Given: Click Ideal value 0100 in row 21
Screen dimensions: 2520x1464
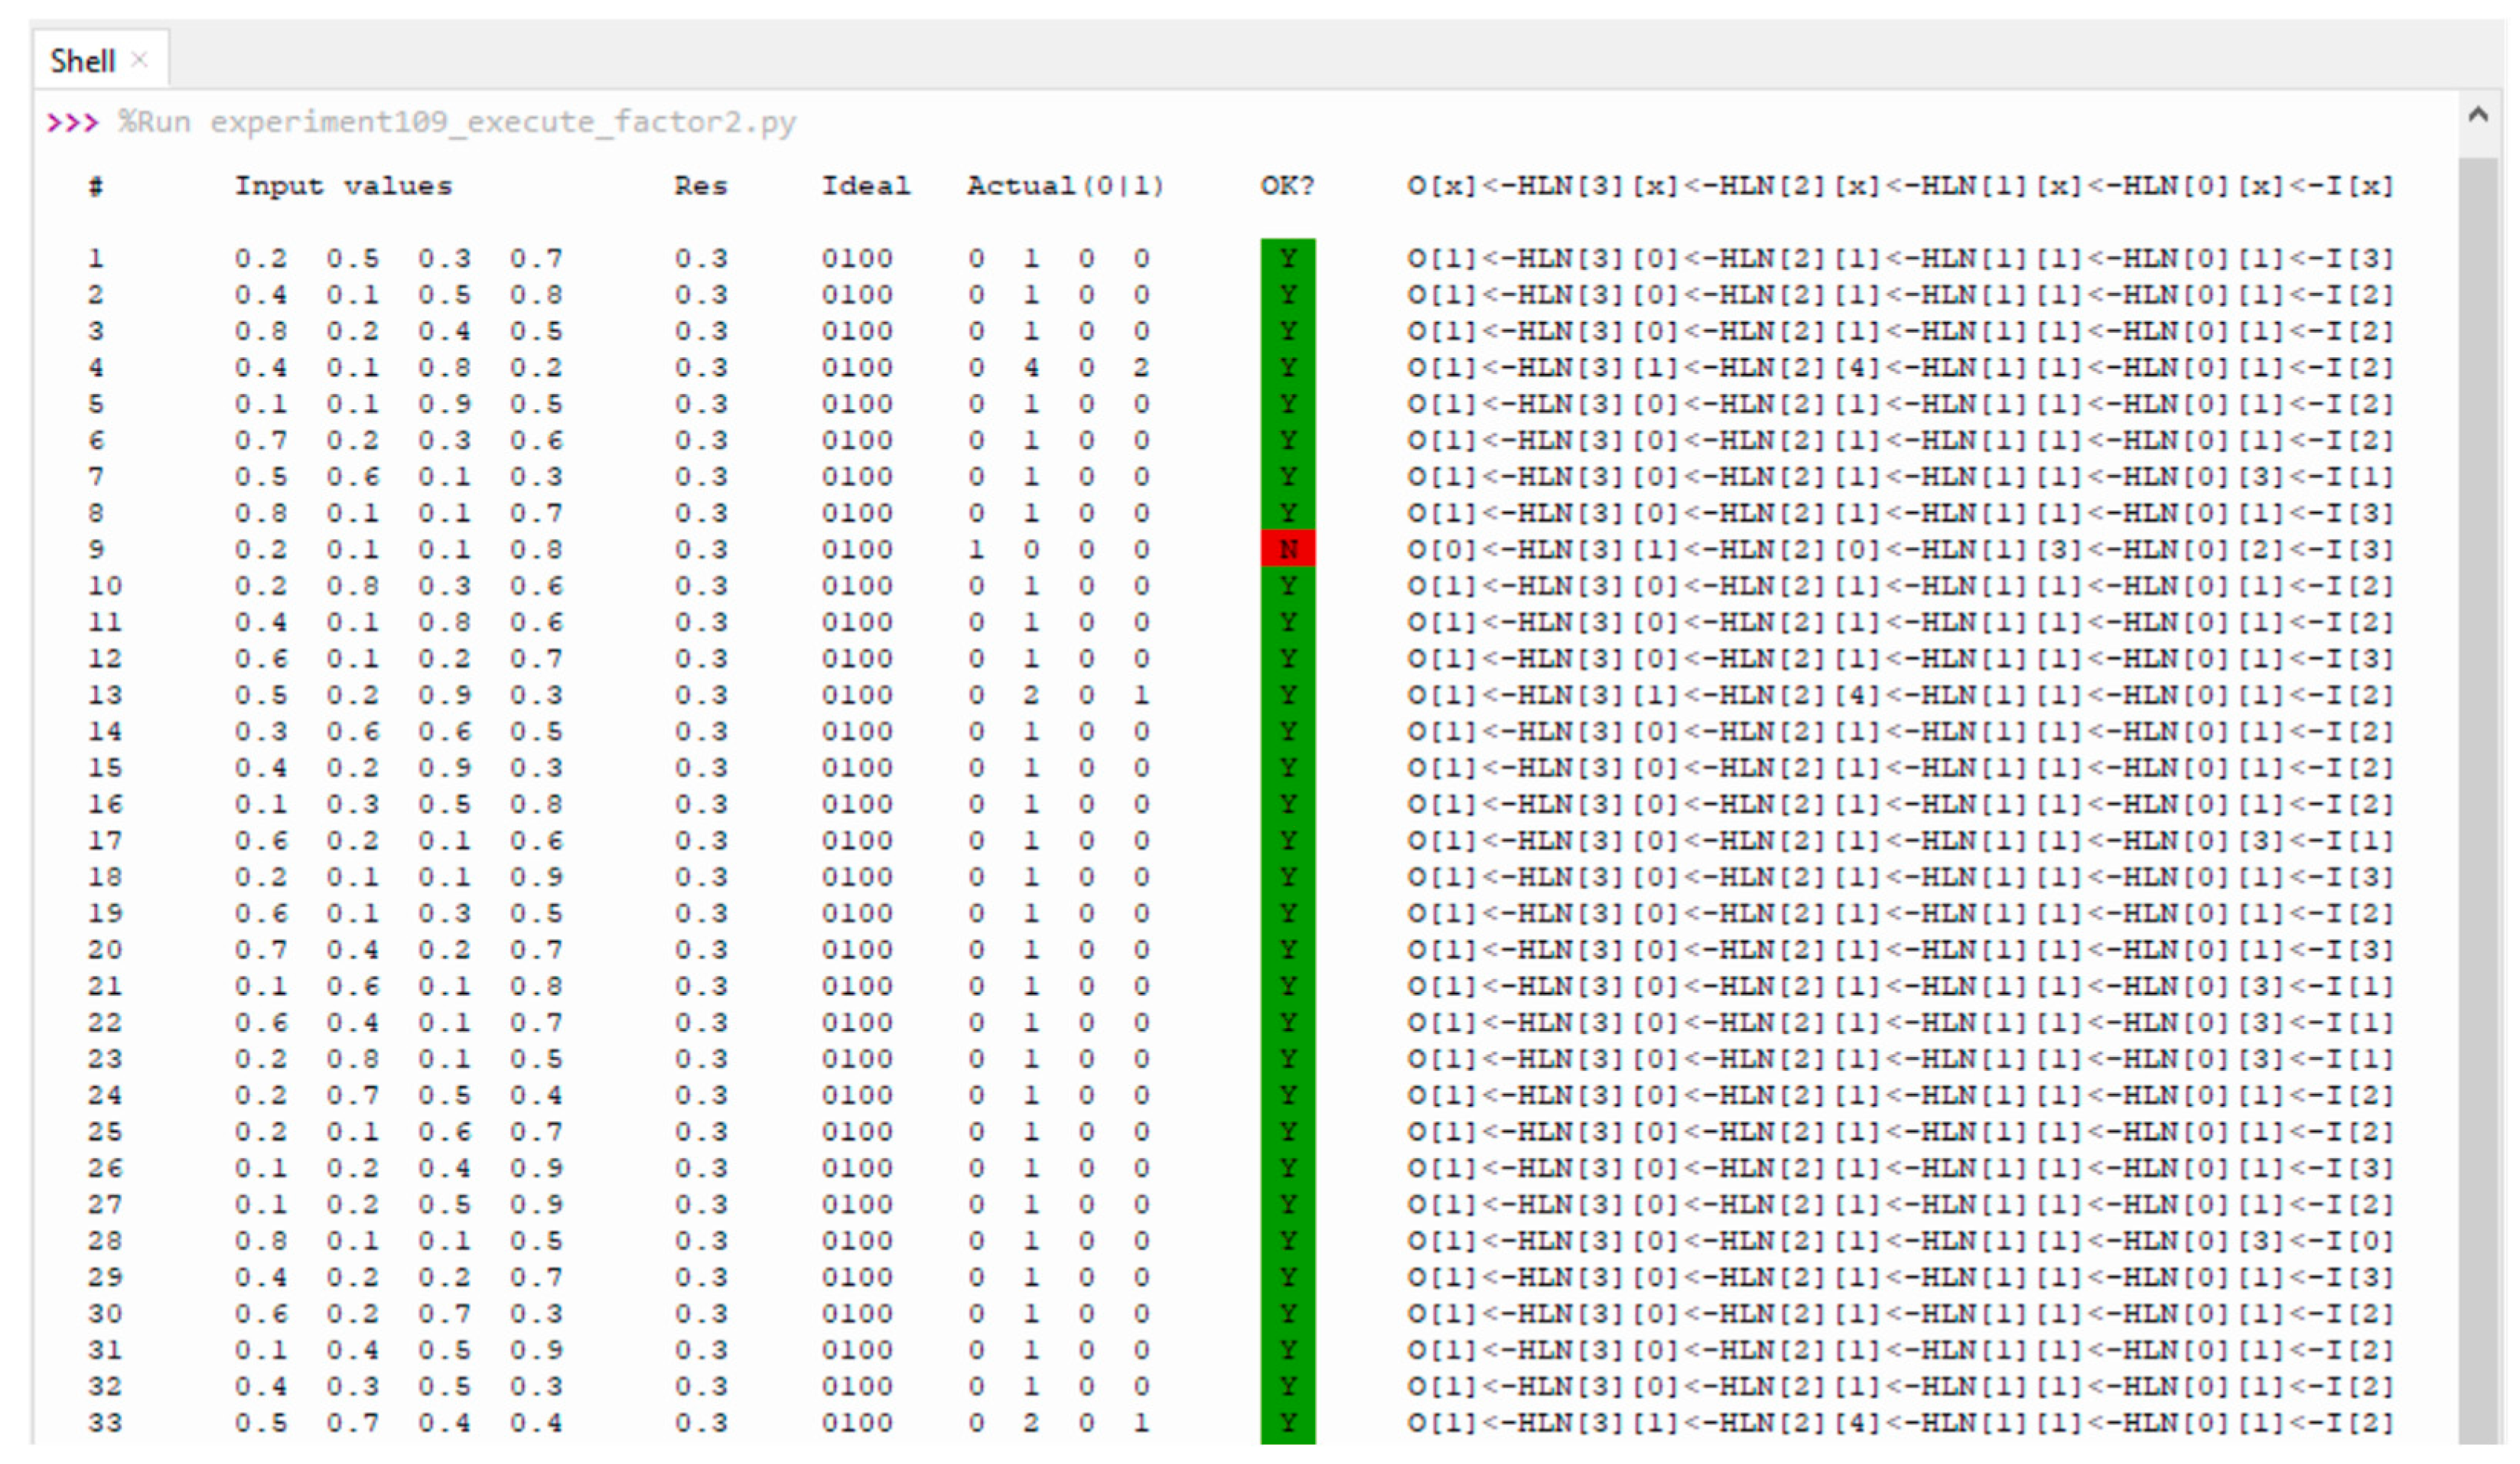Looking at the screenshot, I should click(857, 986).
